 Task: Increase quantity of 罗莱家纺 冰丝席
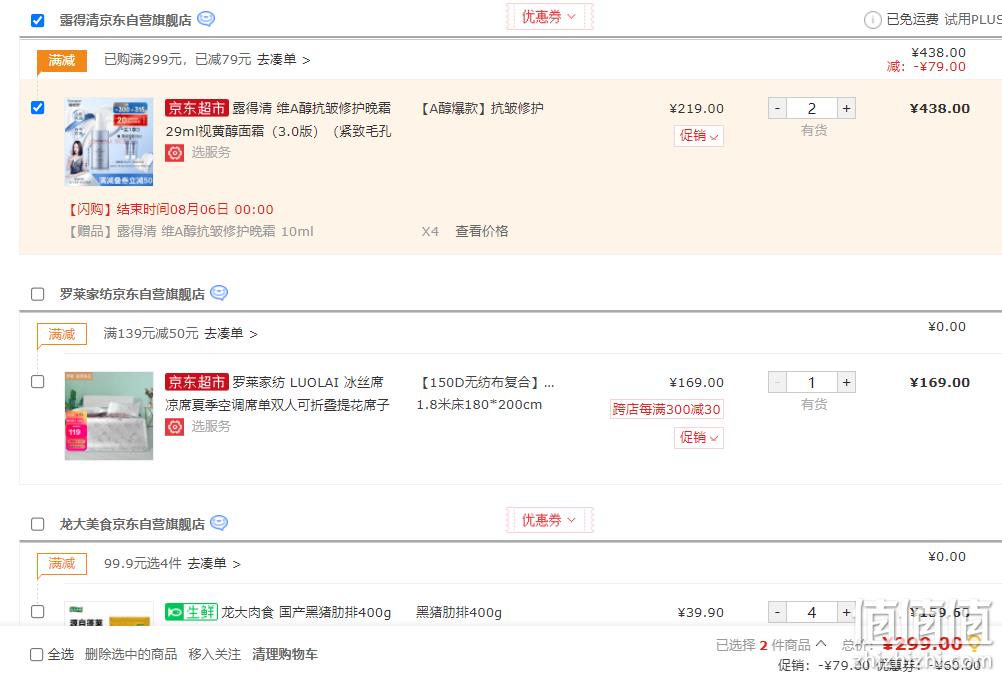(x=846, y=383)
